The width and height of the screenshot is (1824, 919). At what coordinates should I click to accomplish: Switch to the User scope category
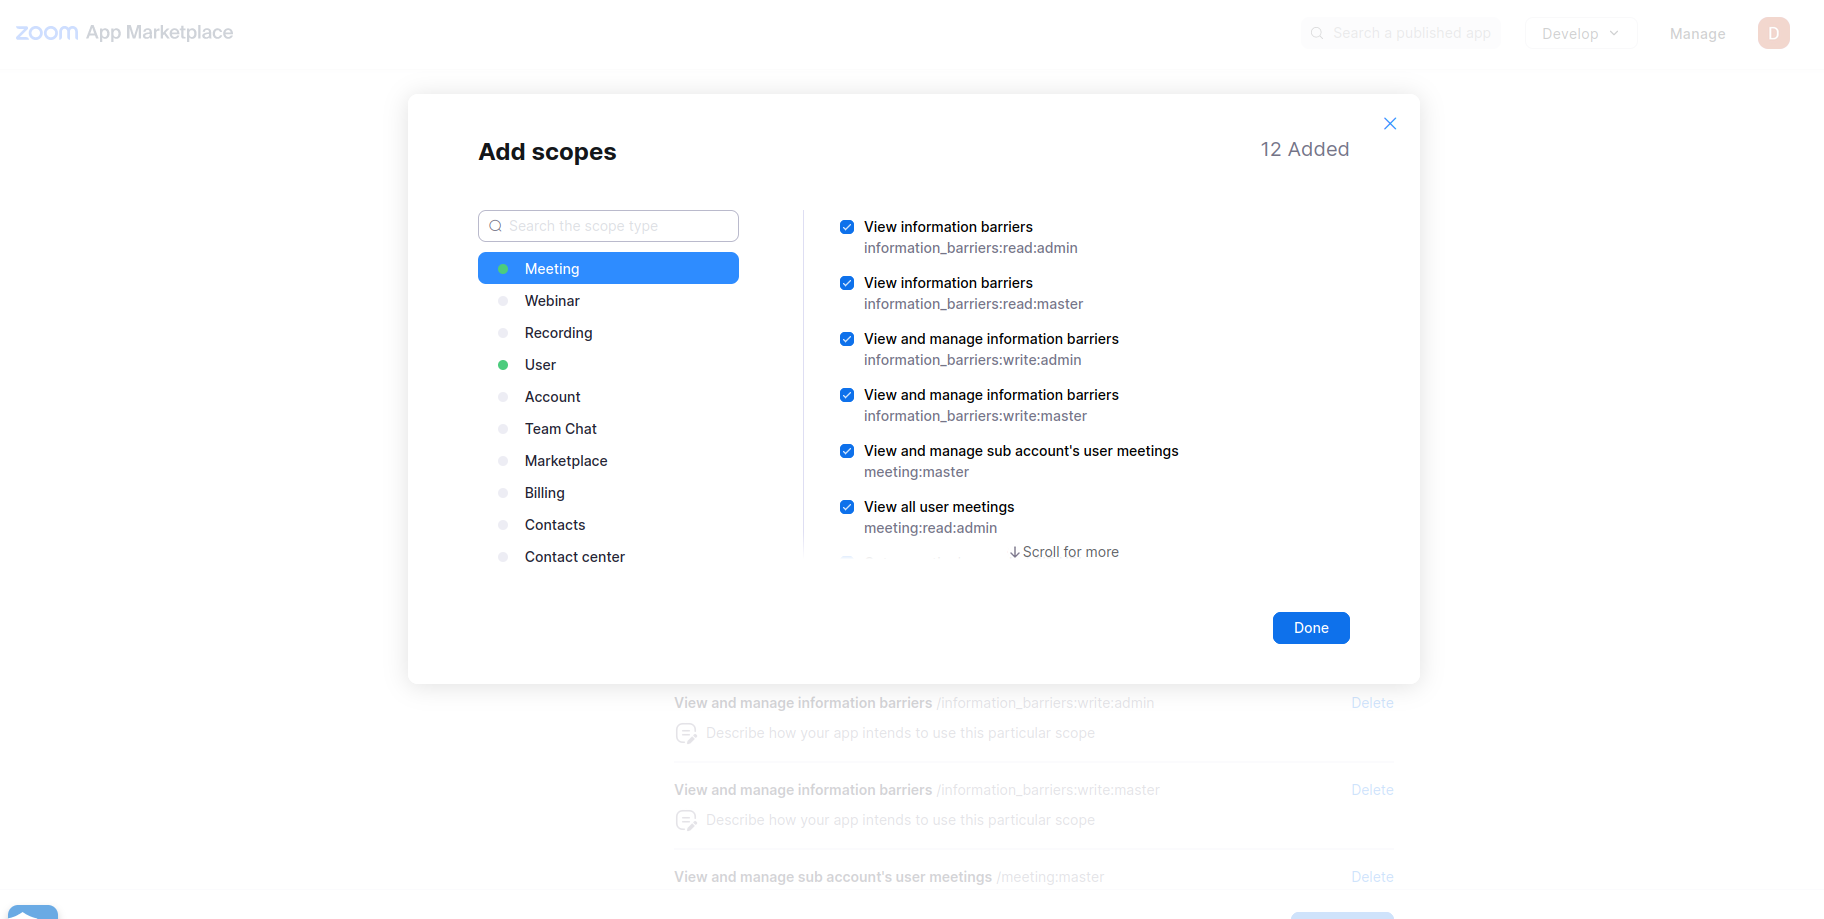540,365
